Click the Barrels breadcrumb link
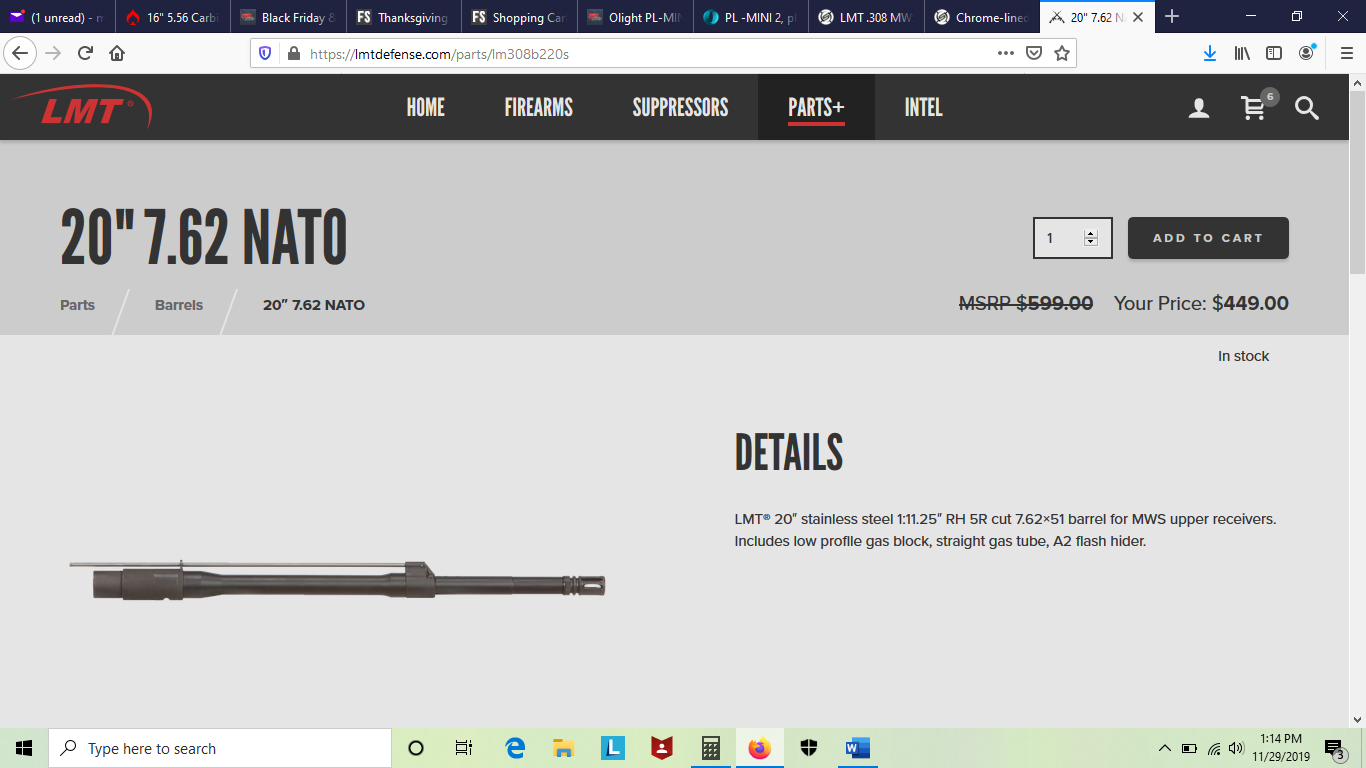The height and width of the screenshot is (768, 1366). 179,305
